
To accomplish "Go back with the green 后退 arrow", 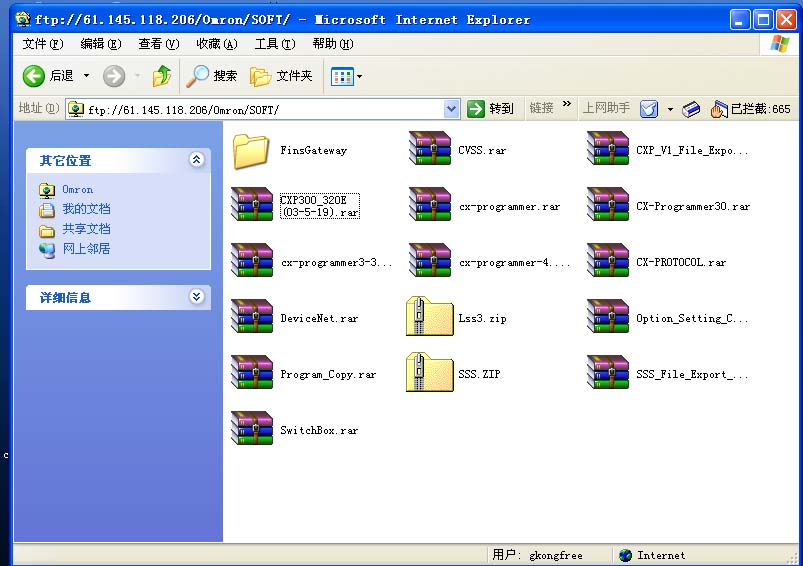I will (34, 76).
